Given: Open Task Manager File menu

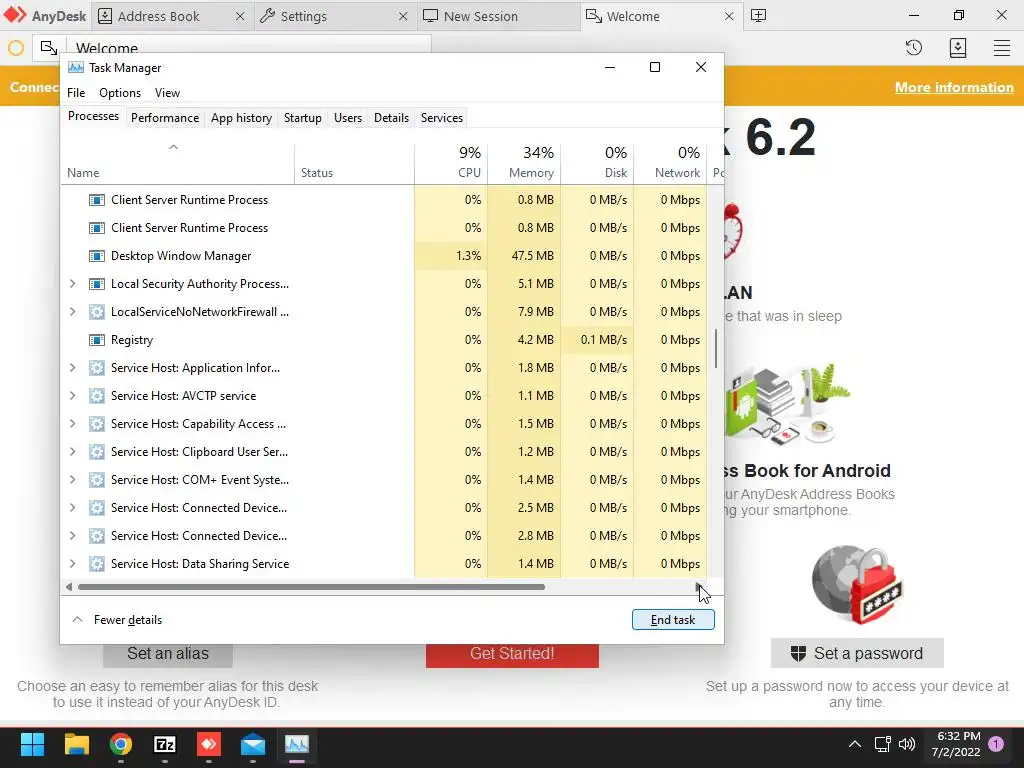Looking at the screenshot, I should [x=76, y=93].
